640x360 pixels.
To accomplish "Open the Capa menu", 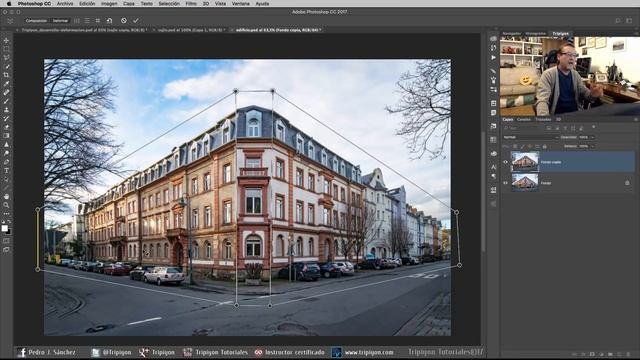I will [129, 3].
